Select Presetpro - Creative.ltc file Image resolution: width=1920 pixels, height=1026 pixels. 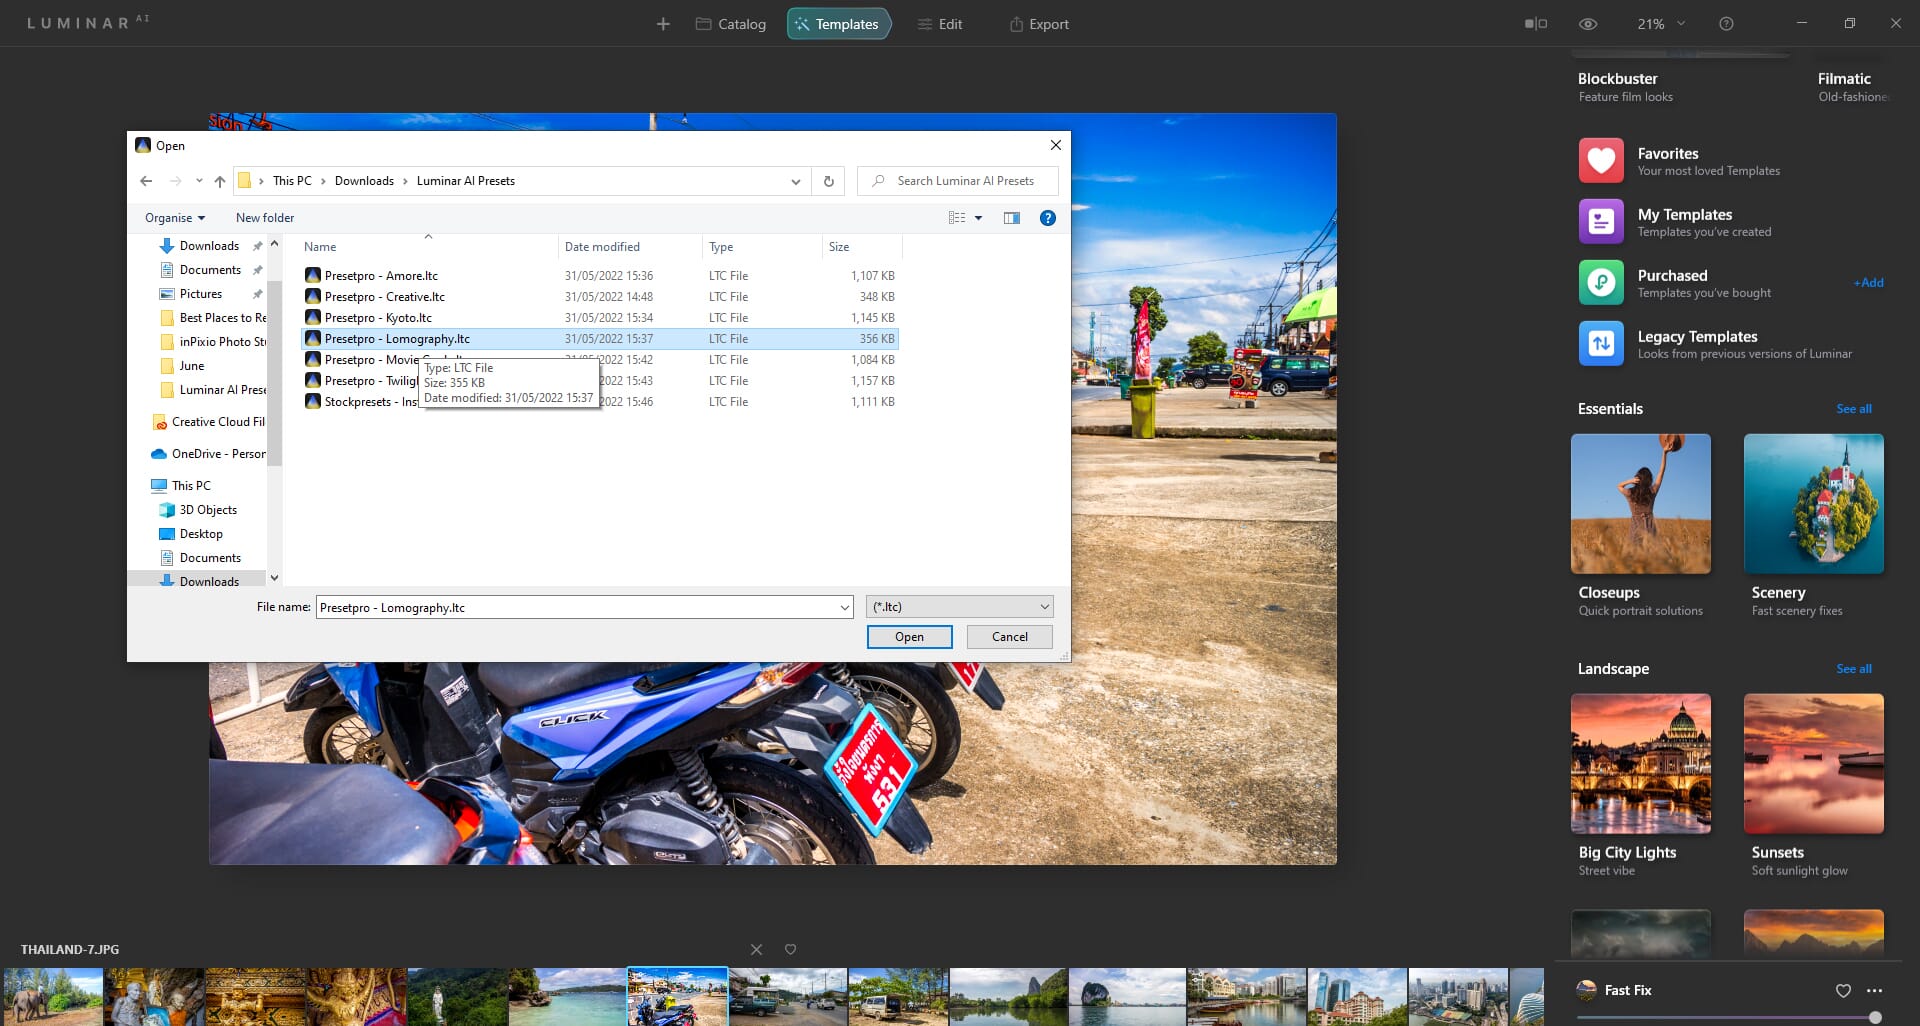click(600, 297)
